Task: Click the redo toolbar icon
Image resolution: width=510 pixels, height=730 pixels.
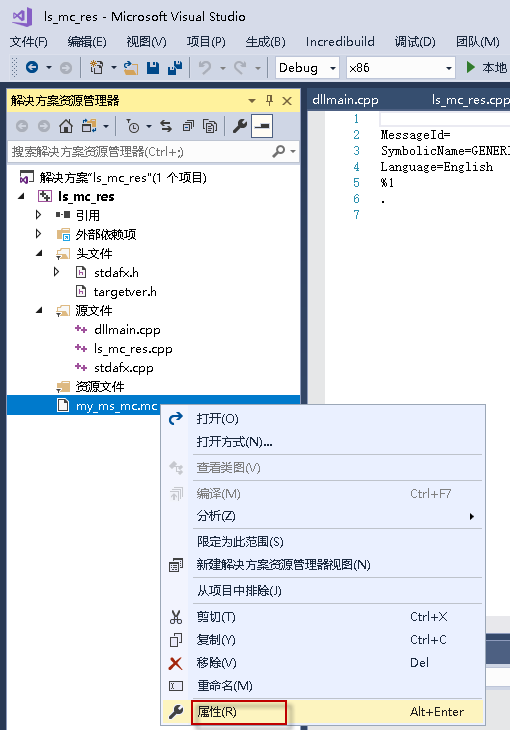Action: click(240, 68)
